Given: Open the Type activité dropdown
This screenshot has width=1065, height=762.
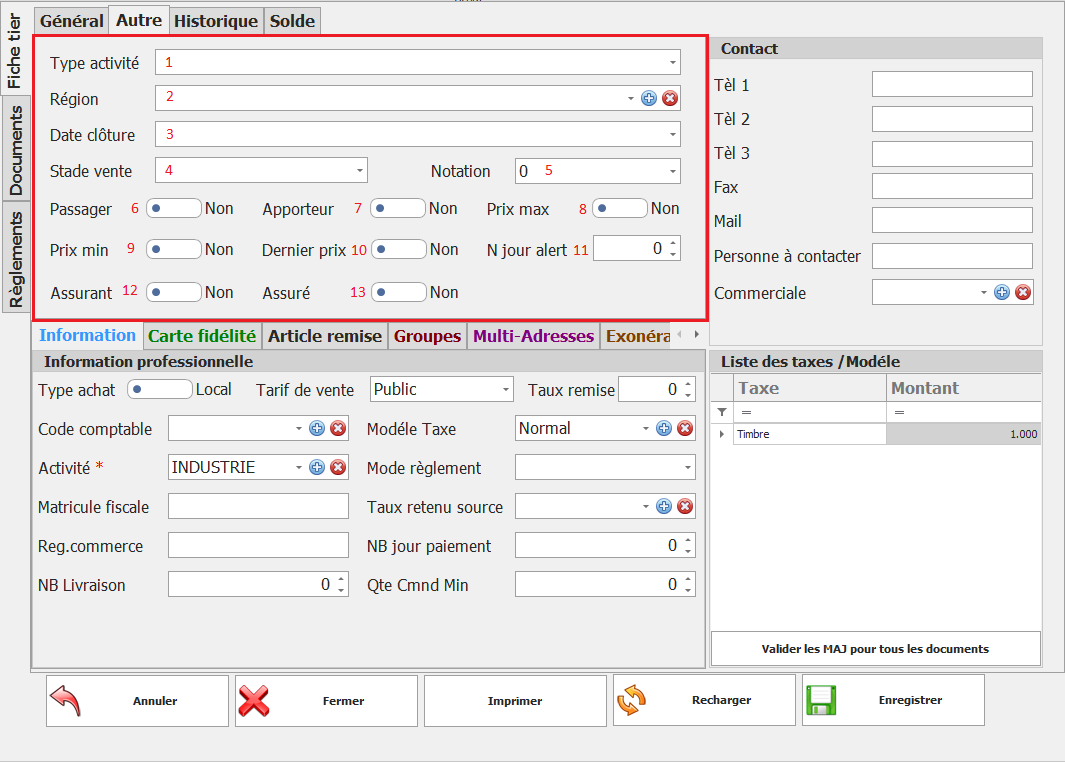Looking at the screenshot, I should click(672, 62).
